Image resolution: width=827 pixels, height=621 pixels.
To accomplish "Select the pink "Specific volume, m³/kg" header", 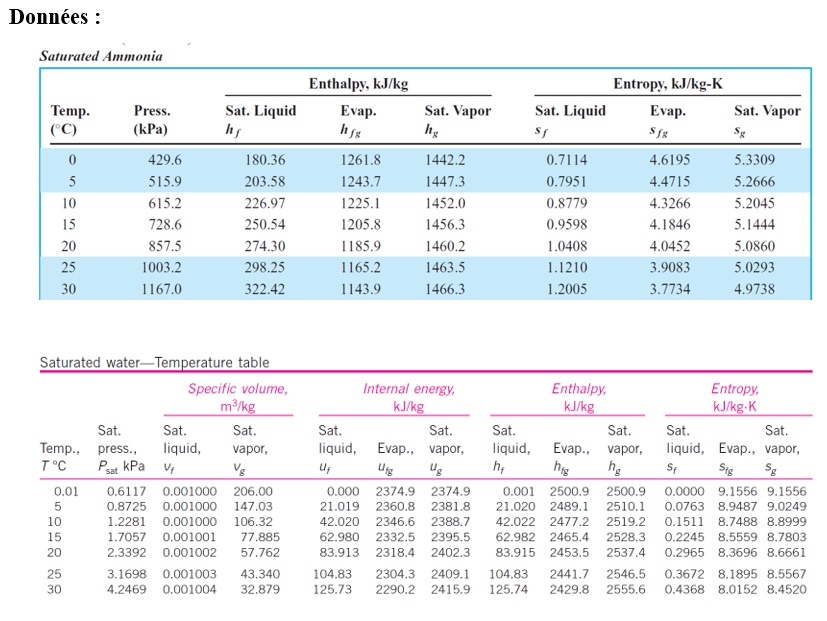I will [238, 396].
